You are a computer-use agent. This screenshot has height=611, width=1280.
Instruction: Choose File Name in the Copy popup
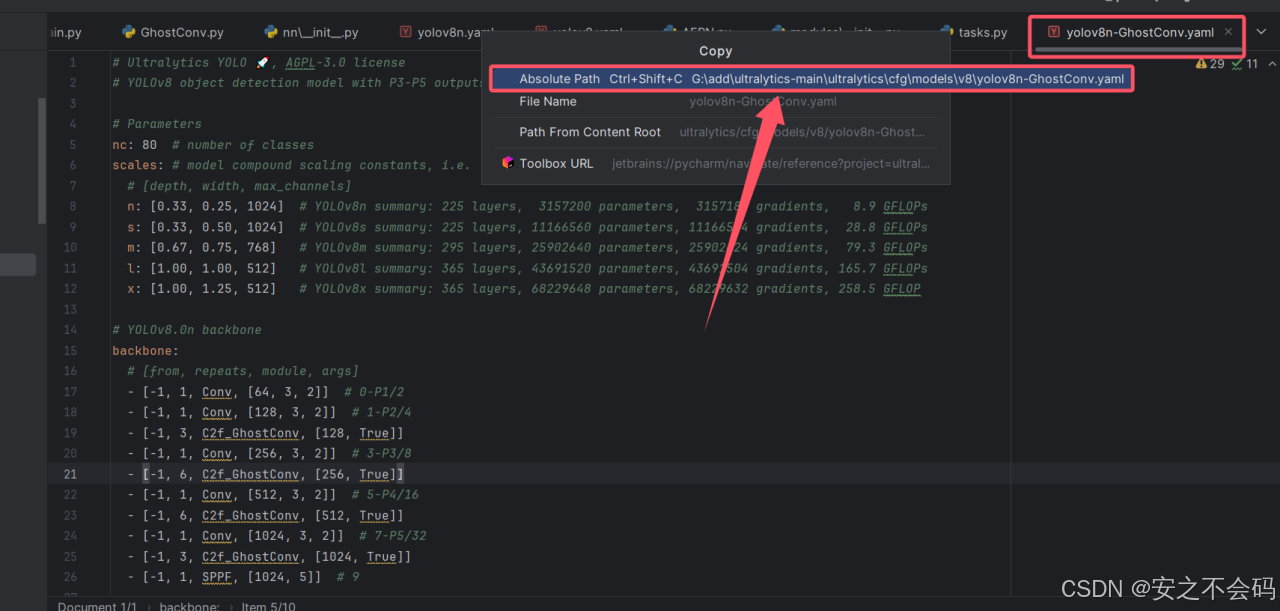click(x=716, y=101)
